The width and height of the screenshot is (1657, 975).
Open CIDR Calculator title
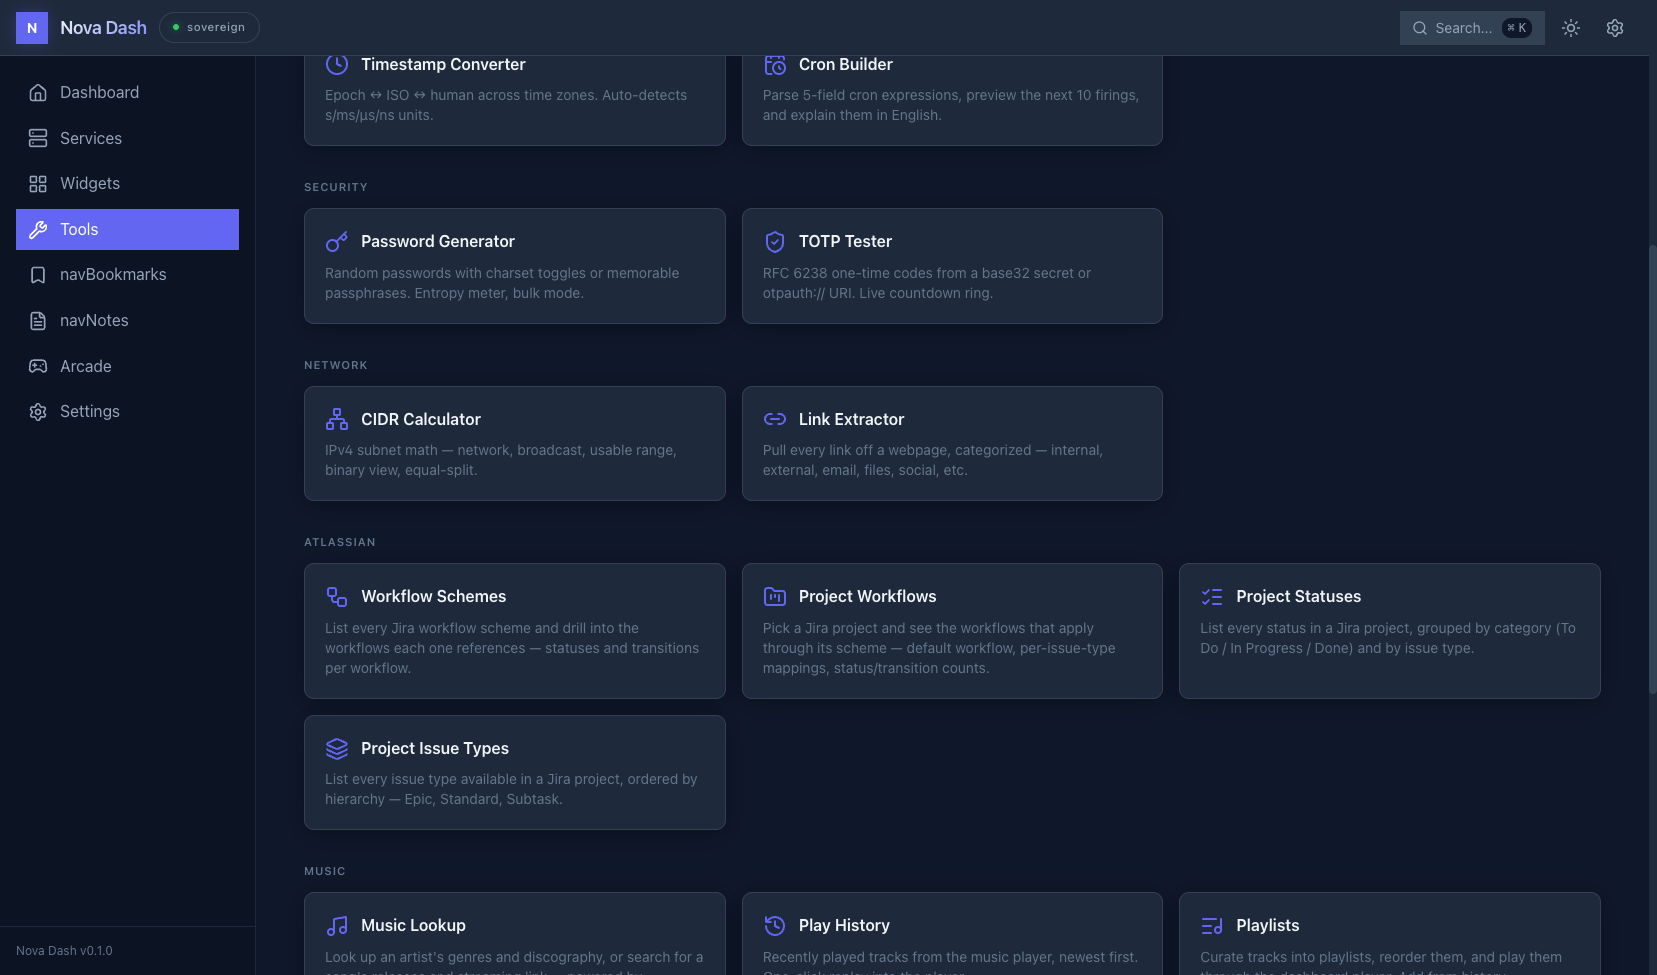click(x=421, y=419)
